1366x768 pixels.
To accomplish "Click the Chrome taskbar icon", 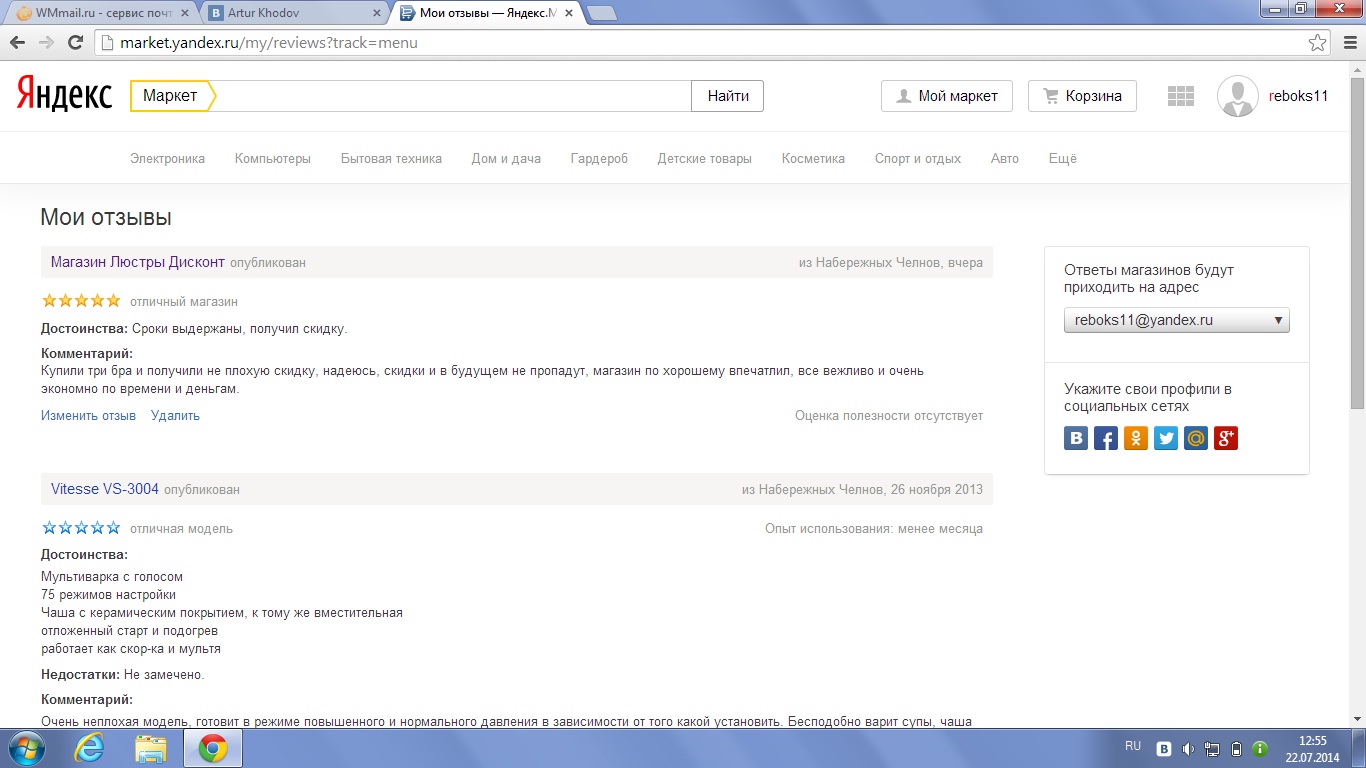I will (211, 748).
